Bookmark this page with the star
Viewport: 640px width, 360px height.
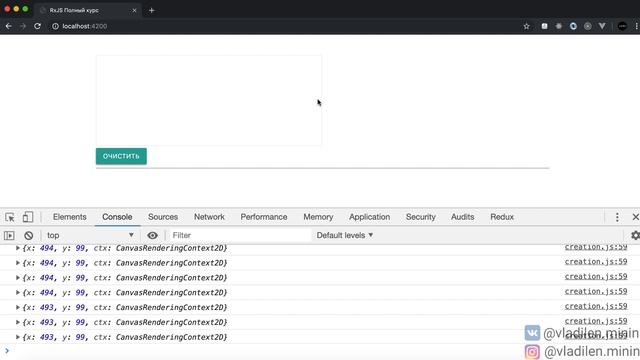point(527,26)
